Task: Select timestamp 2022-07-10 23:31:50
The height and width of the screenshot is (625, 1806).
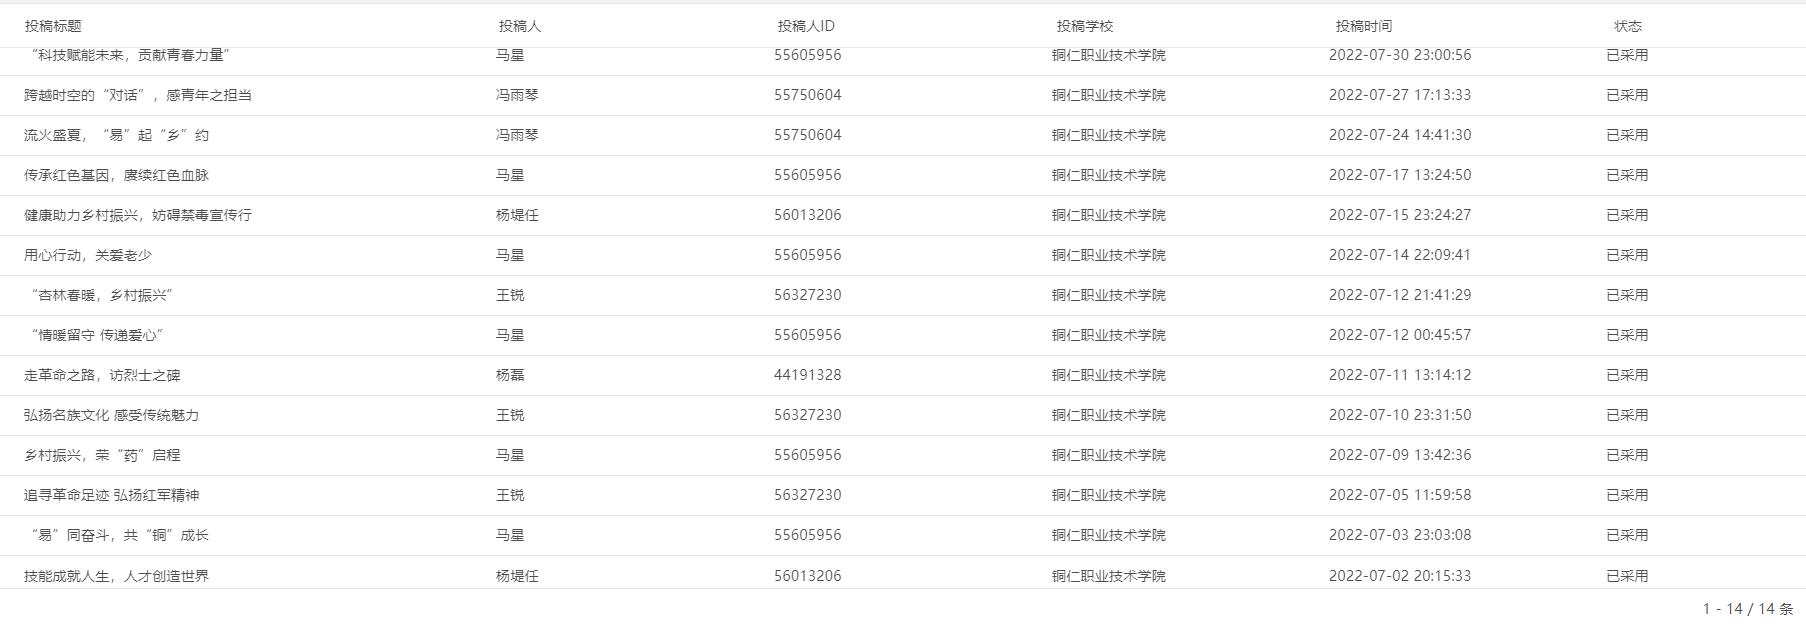Action: click(1400, 415)
